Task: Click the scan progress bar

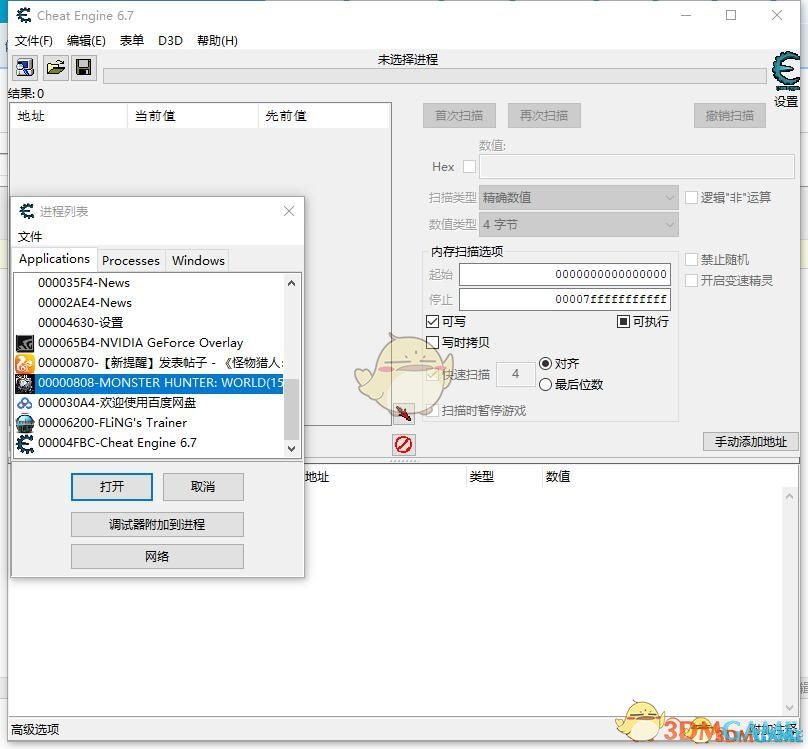Action: [x=435, y=76]
